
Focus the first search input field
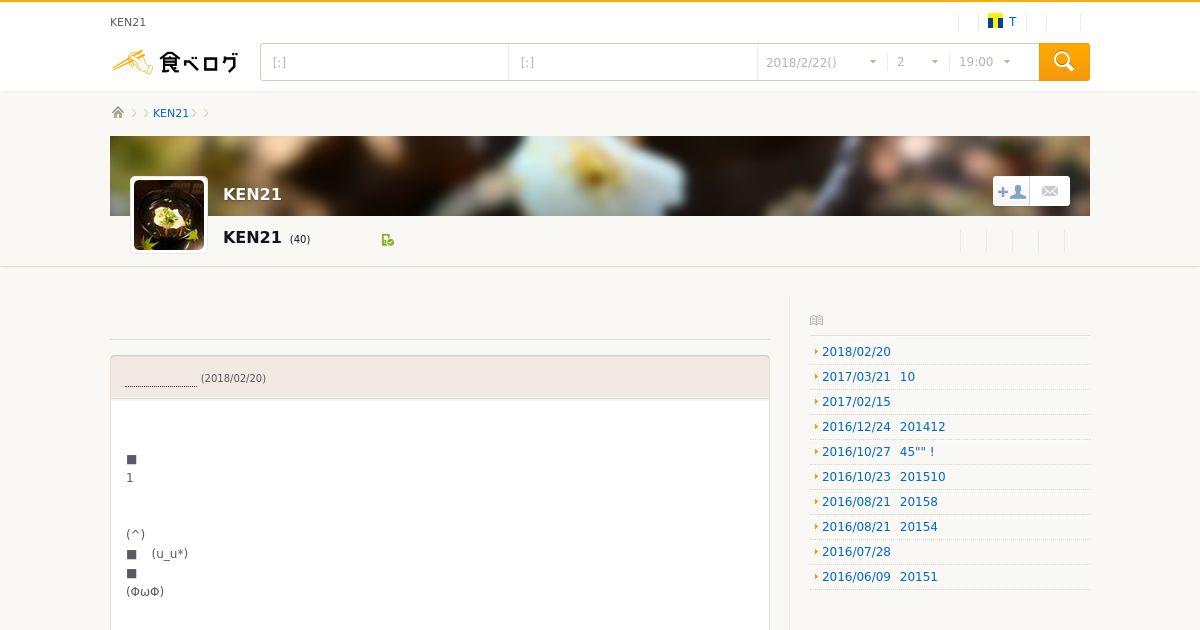384,62
